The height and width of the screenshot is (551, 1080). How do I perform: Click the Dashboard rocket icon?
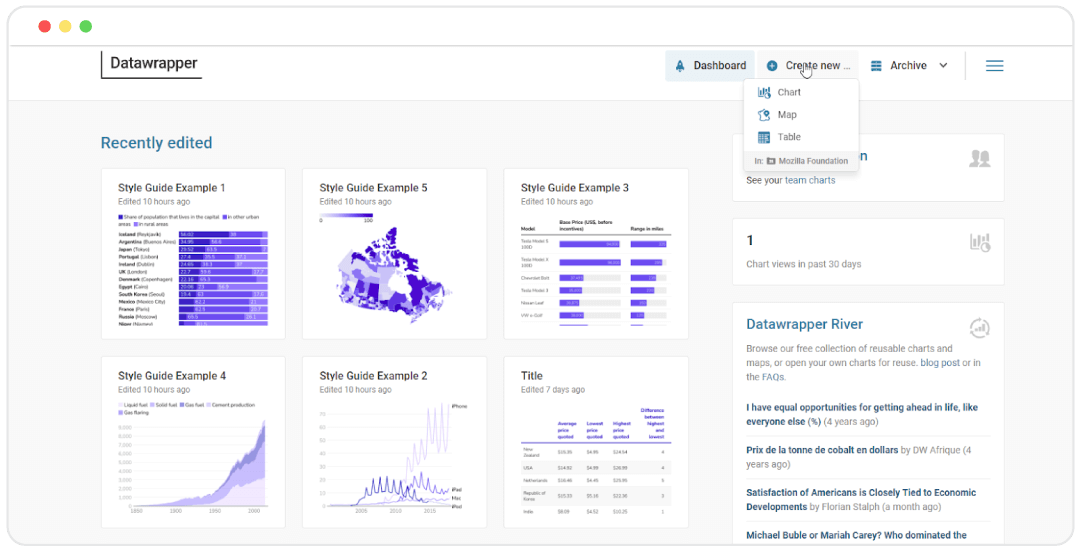pos(680,66)
